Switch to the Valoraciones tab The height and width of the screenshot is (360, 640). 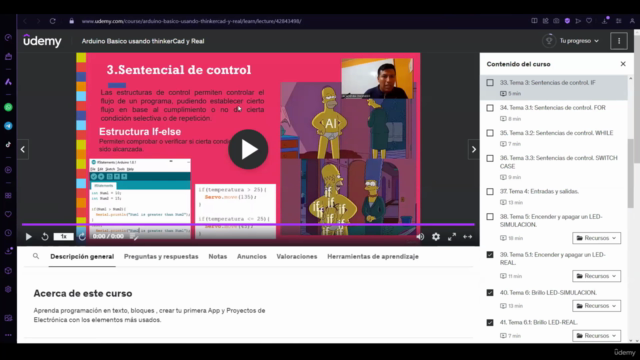(x=297, y=256)
